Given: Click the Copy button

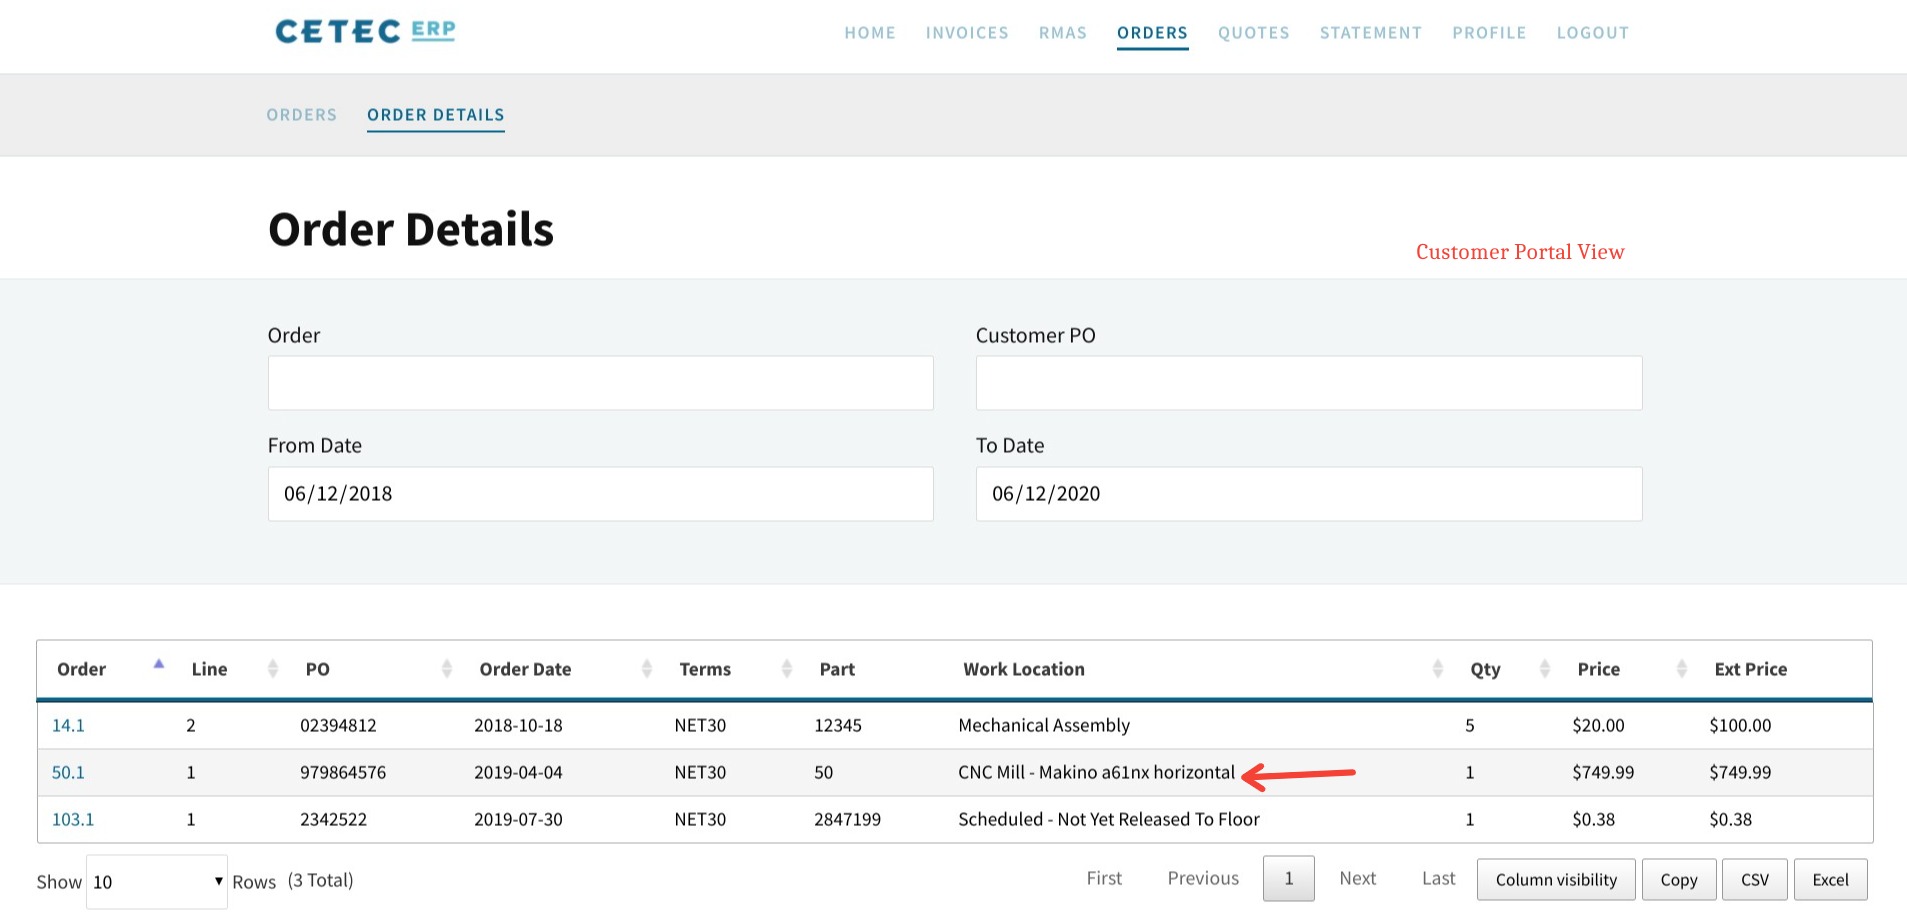Looking at the screenshot, I should 1679,880.
